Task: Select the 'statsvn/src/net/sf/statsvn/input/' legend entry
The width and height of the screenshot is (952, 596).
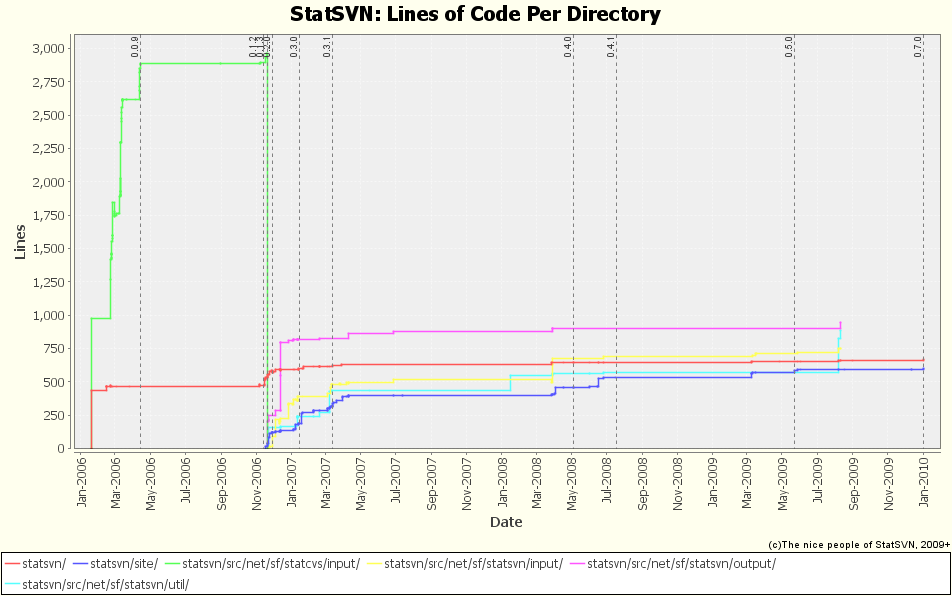Action: (x=474, y=564)
